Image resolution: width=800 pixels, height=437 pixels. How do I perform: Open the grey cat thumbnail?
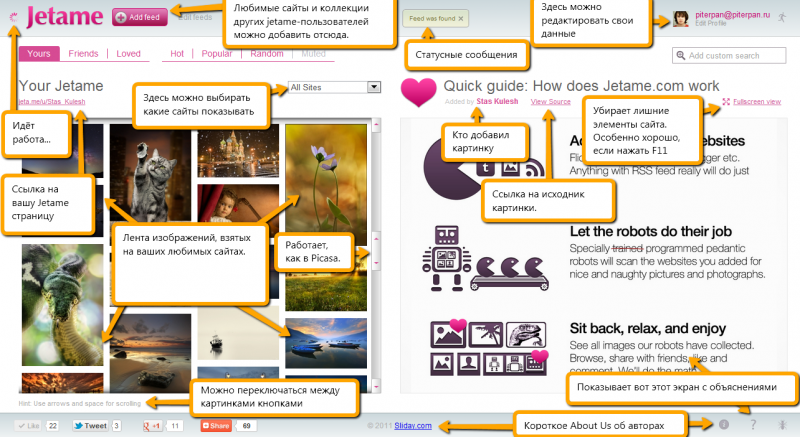151,172
